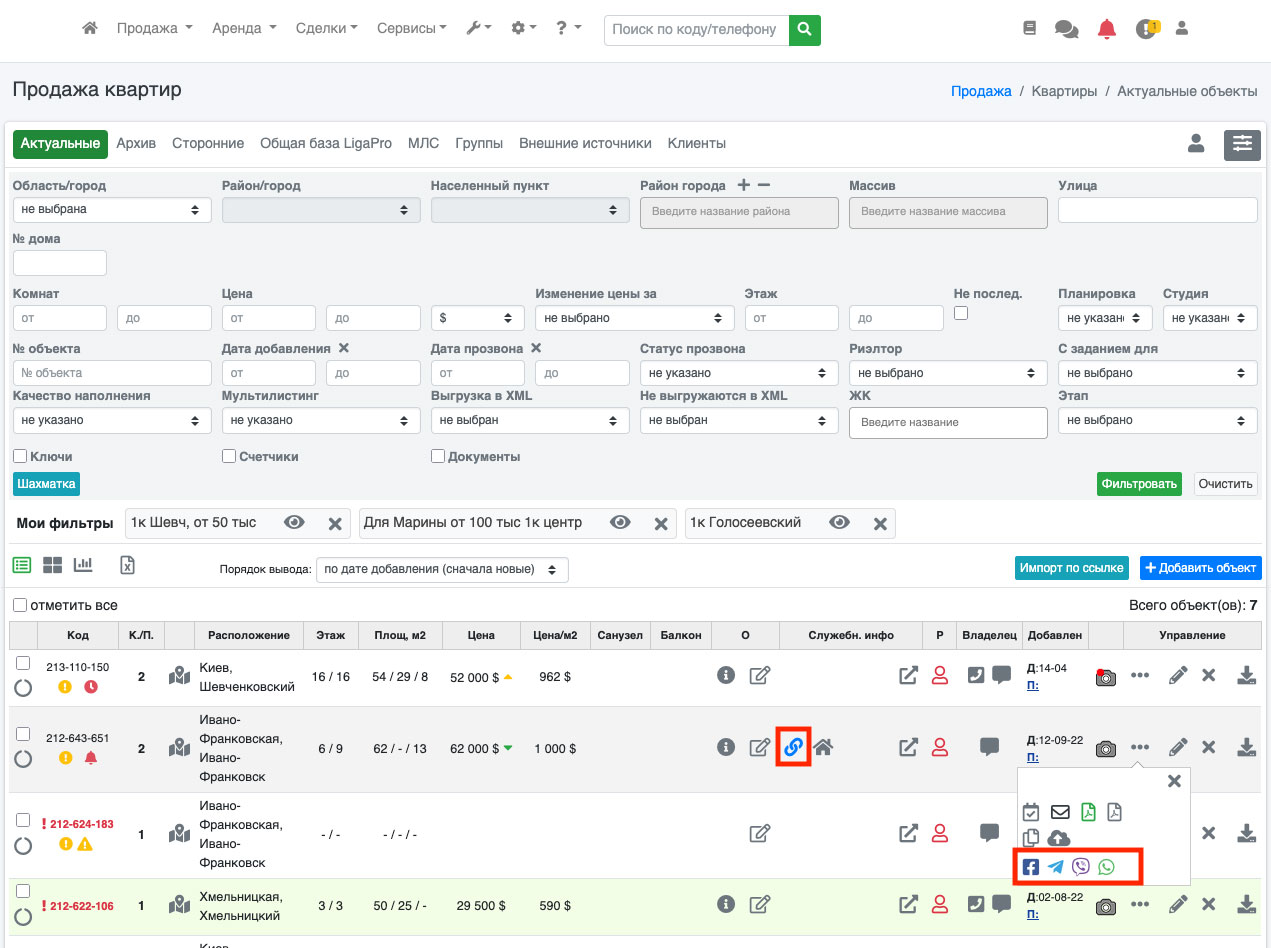The width and height of the screenshot is (1271, 948).
Task: Click the search by code/phone field
Action: (x=695, y=30)
